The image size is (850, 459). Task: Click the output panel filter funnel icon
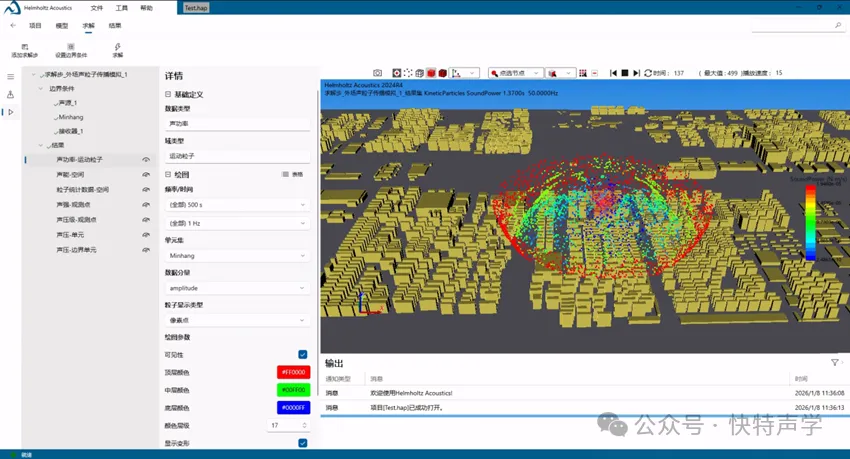(835, 363)
